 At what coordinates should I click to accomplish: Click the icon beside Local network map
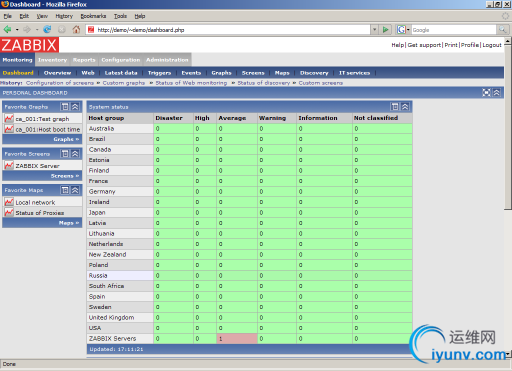9,202
